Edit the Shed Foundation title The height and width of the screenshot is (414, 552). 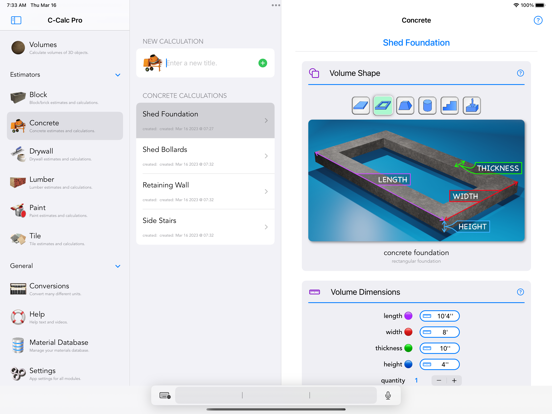click(x=416, y=43)
